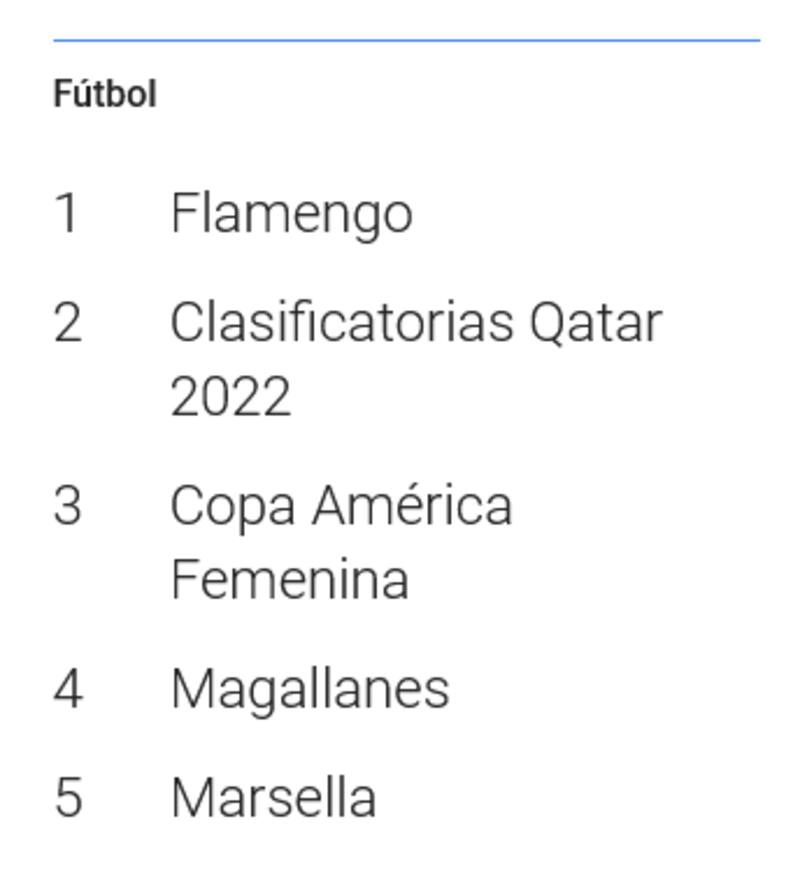Open the Clasificatorias Qatar 2022 trend
Viewport: 800px width, 877px height.
coord(415,323)
